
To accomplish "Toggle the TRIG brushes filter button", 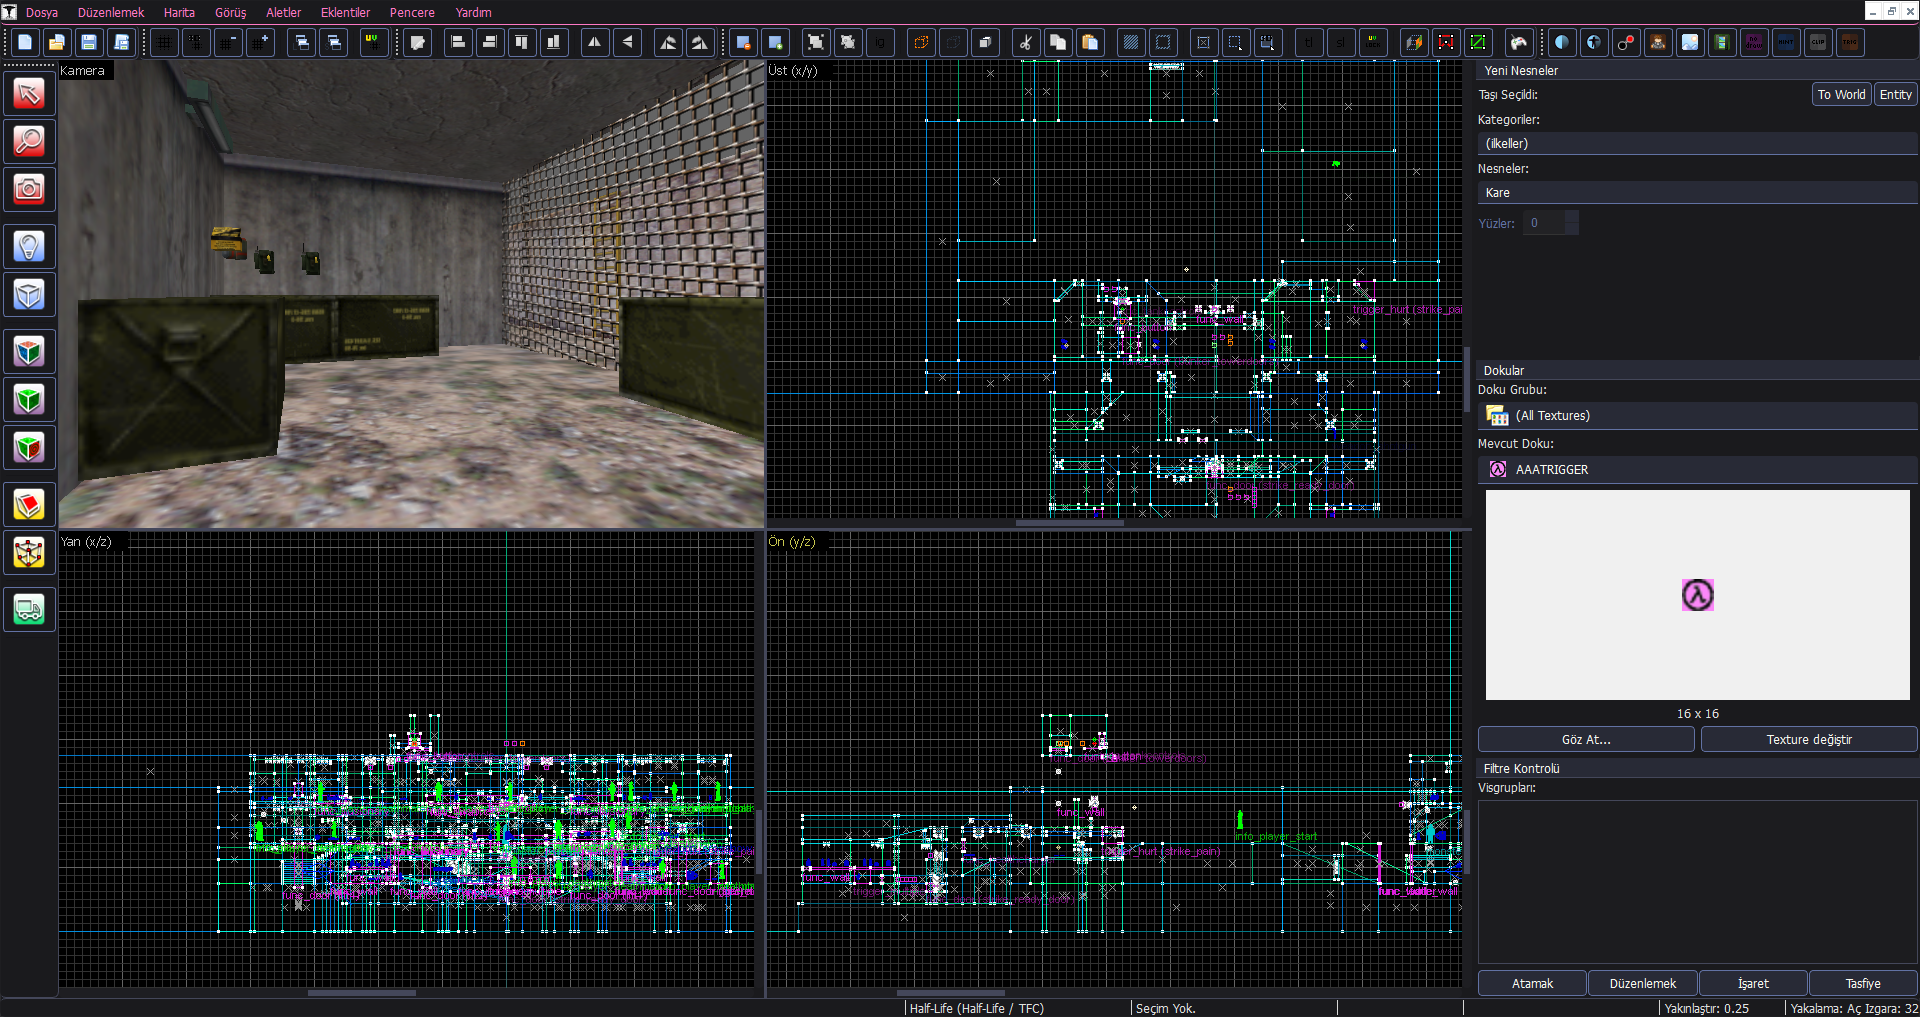I will tap(1850, 42).
